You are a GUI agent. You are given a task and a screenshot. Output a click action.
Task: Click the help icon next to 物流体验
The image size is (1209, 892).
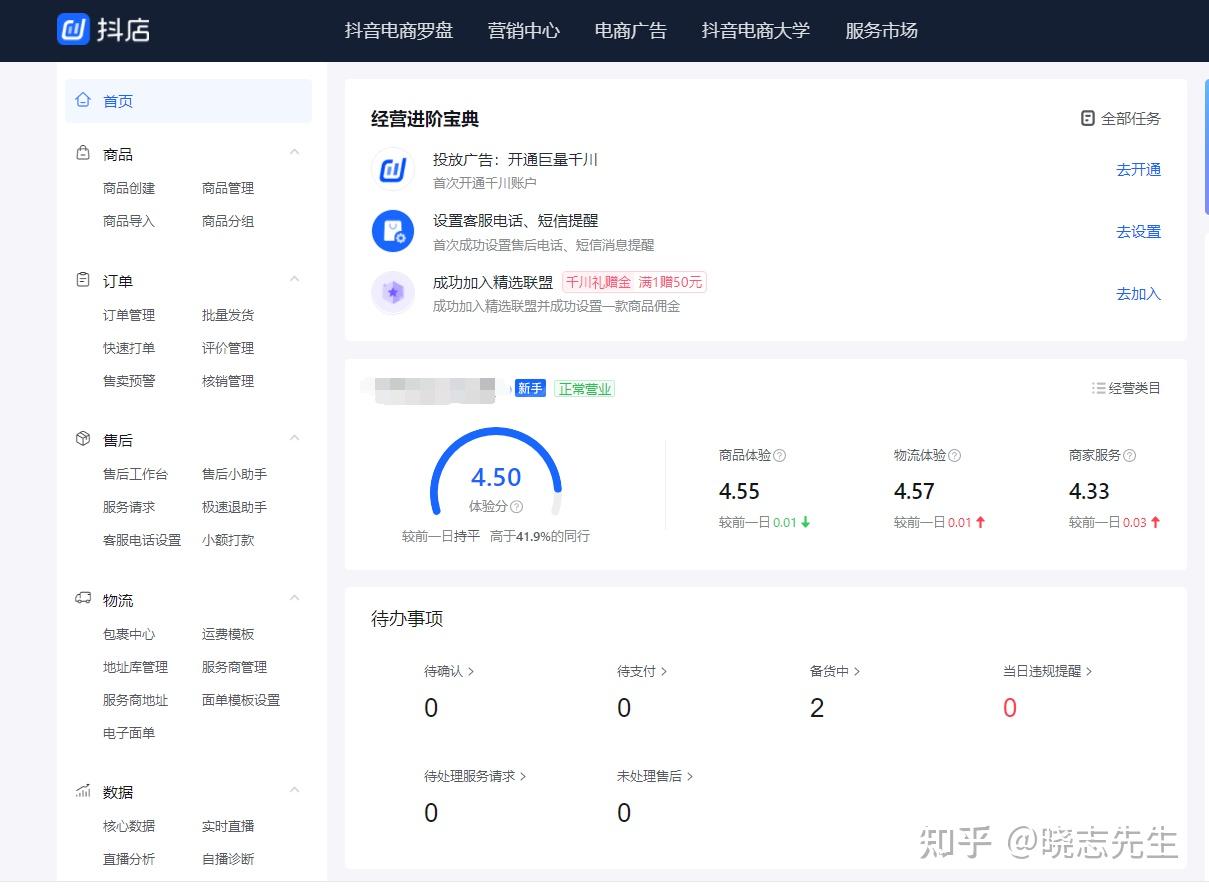[x=955, y=455]
